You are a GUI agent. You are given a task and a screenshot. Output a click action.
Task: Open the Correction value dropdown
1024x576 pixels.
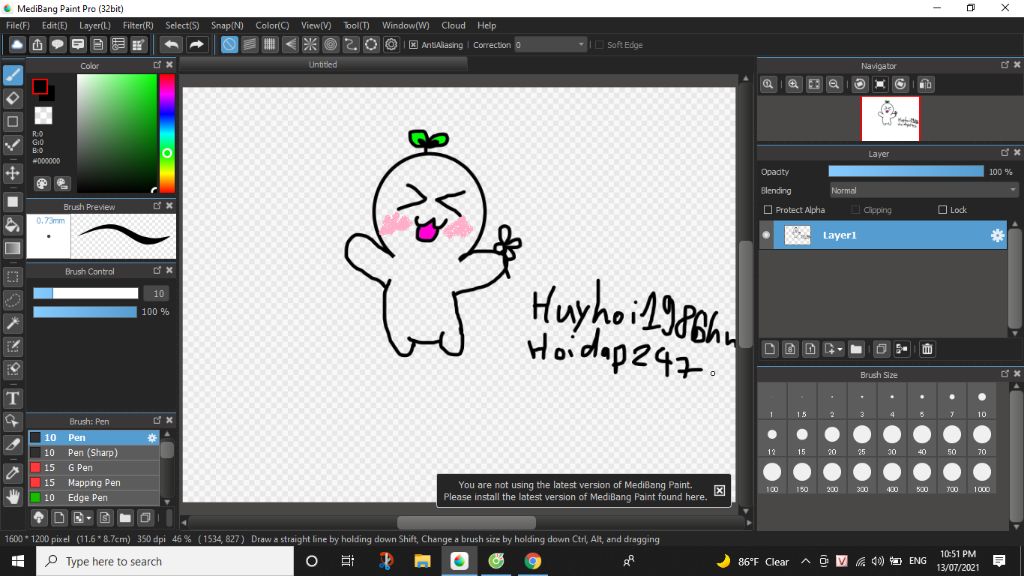click(x=581, y=44)
